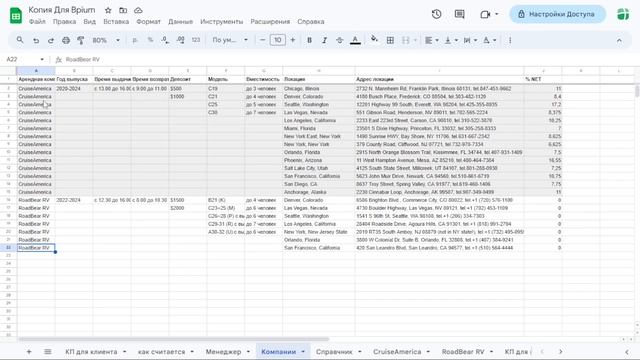Click the font size field showing 10

(x=278, y=40)
